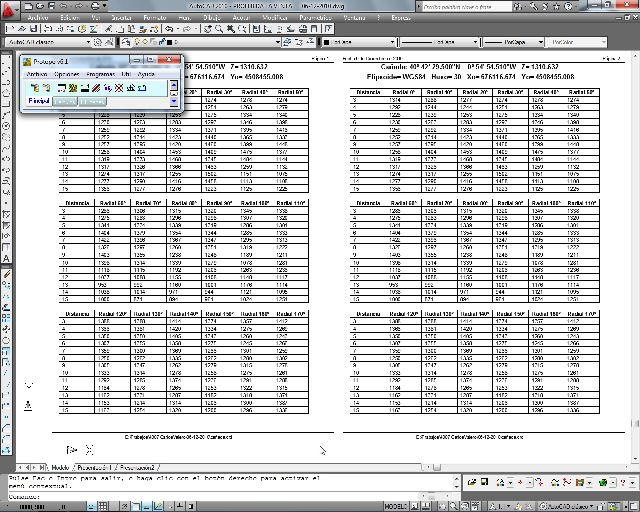Open the Programas menu in Protopo window

tap(100, 74)
